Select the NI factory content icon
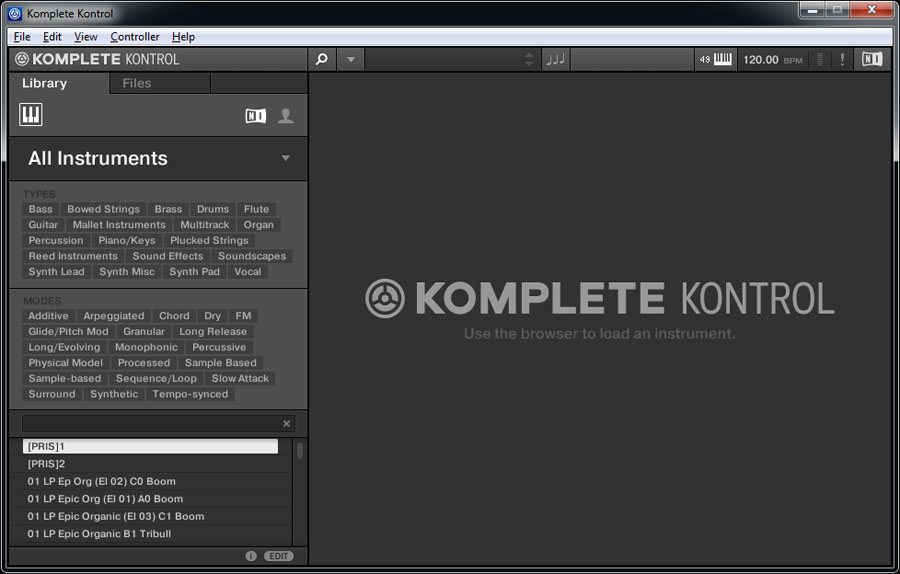Image resolution: width=900 pixels, height=574 pixels. [x=256, y=116]
